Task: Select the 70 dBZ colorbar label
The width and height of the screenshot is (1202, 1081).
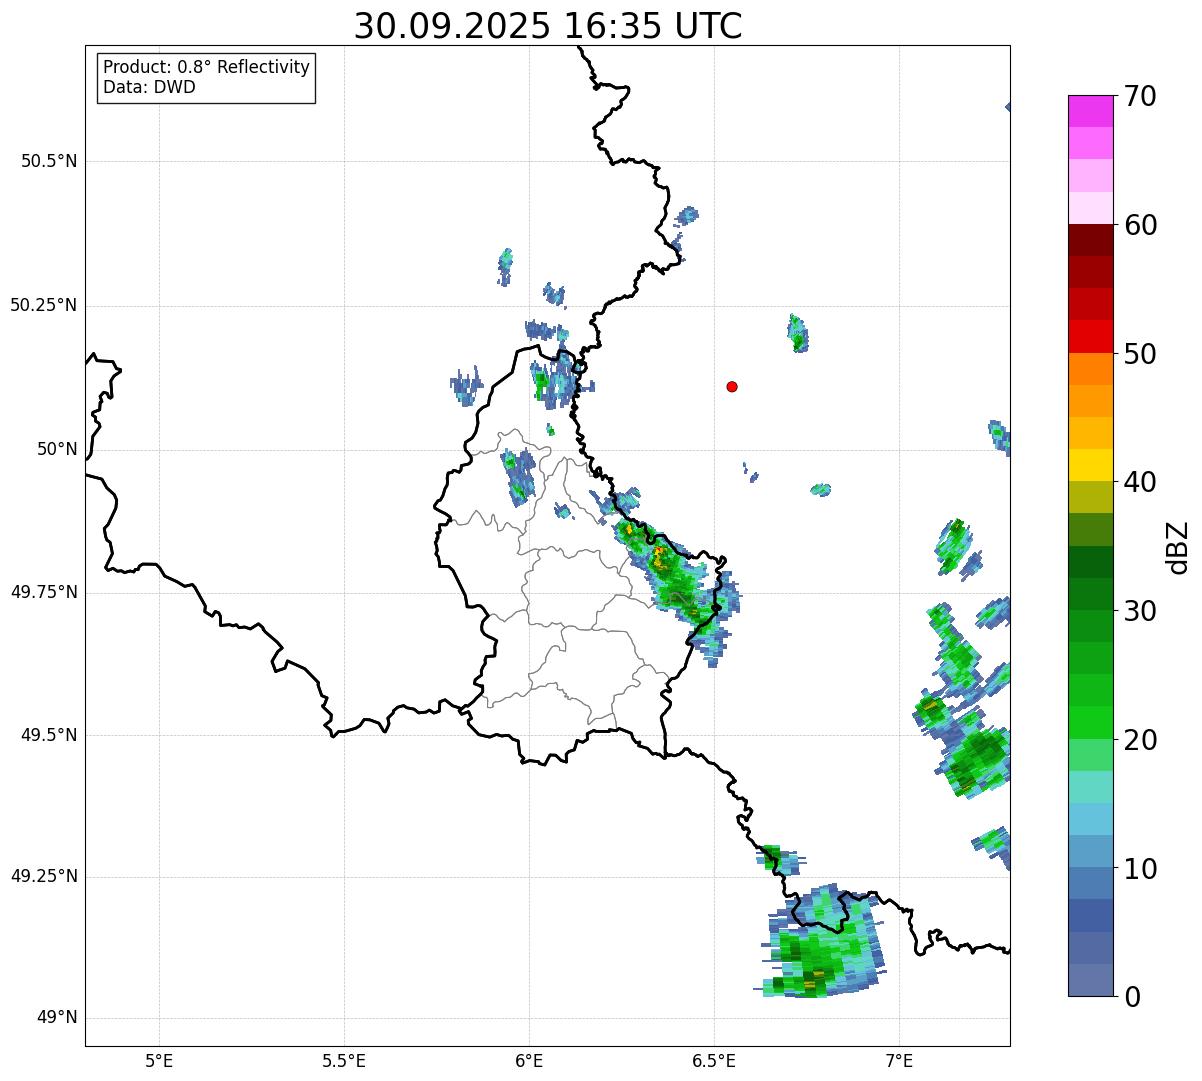Action: [x=1140, y=96]
